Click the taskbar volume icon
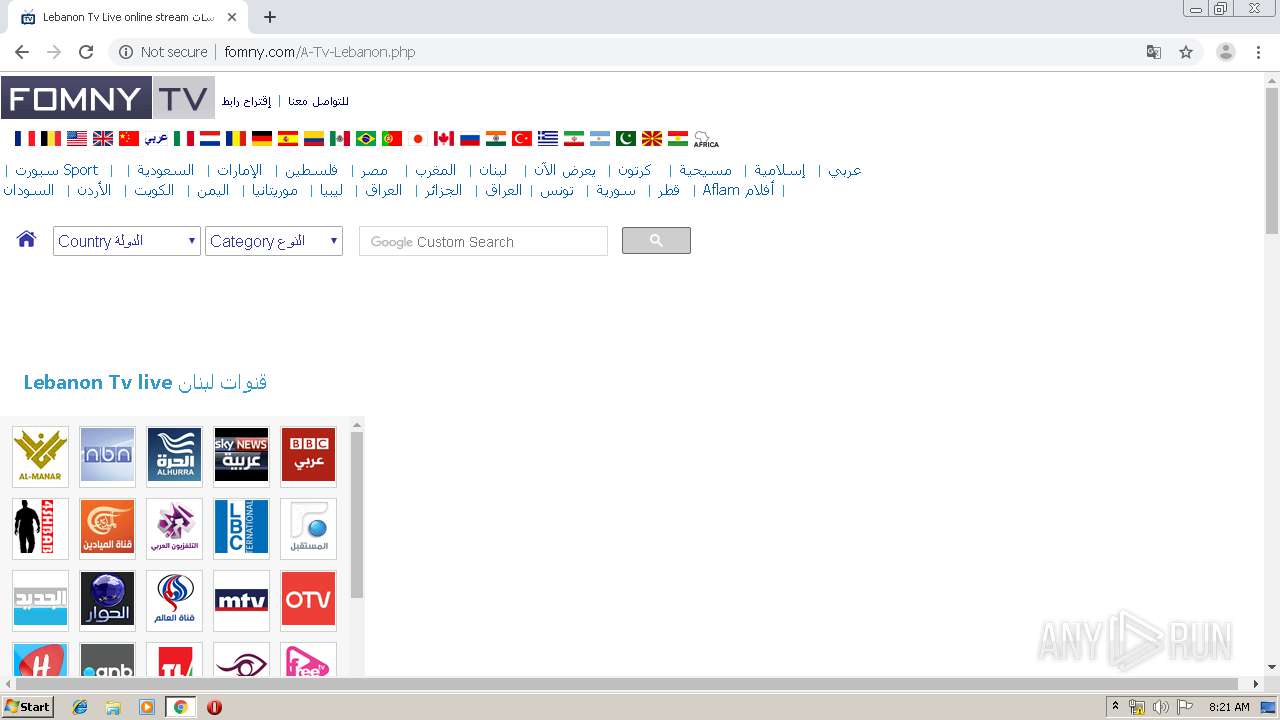Image resolution: width=1280 pixels, height=720 pixels. (x=1161, y=707)
